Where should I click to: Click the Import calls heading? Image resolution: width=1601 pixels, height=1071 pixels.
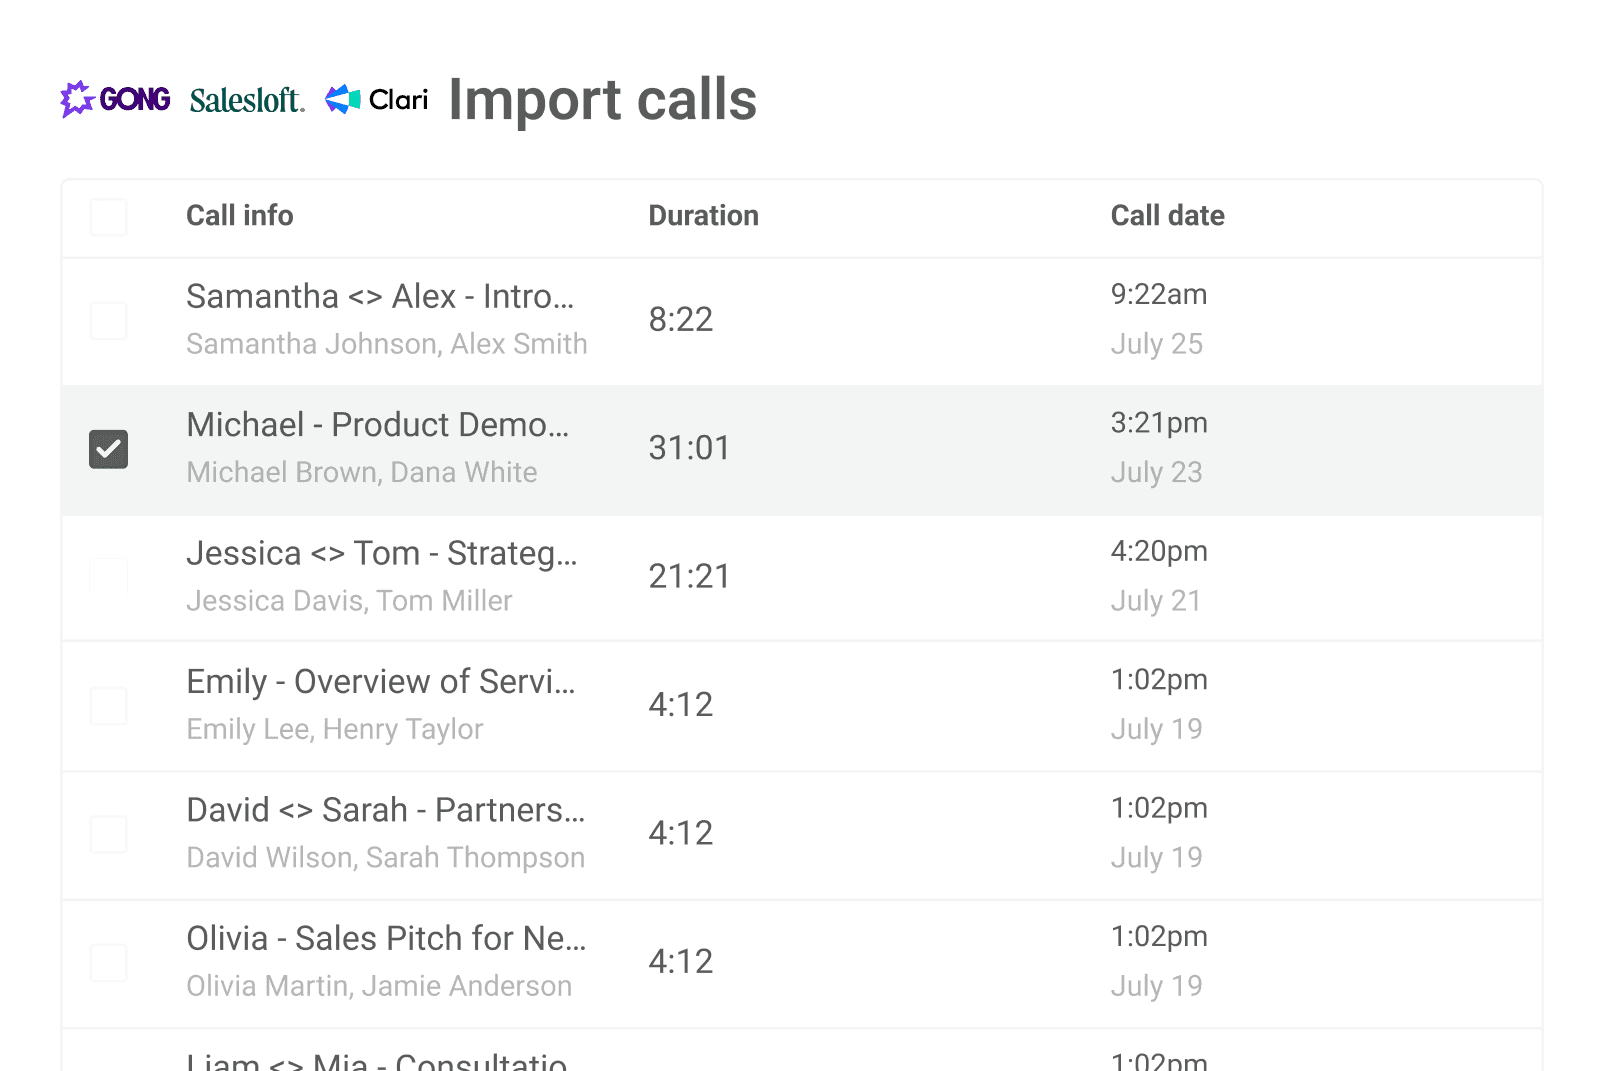coord(603,100)
